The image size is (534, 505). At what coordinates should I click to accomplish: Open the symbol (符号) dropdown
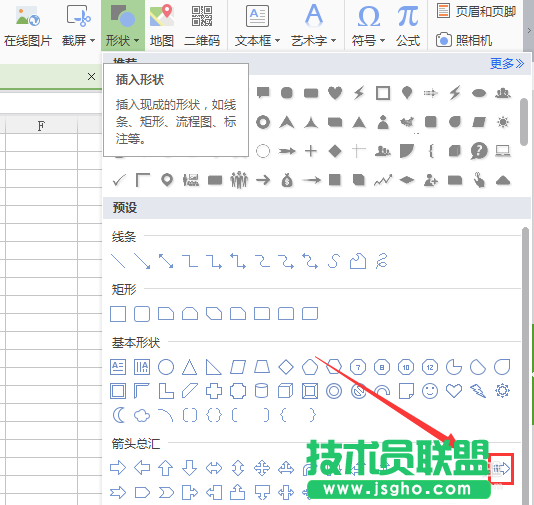368,26
